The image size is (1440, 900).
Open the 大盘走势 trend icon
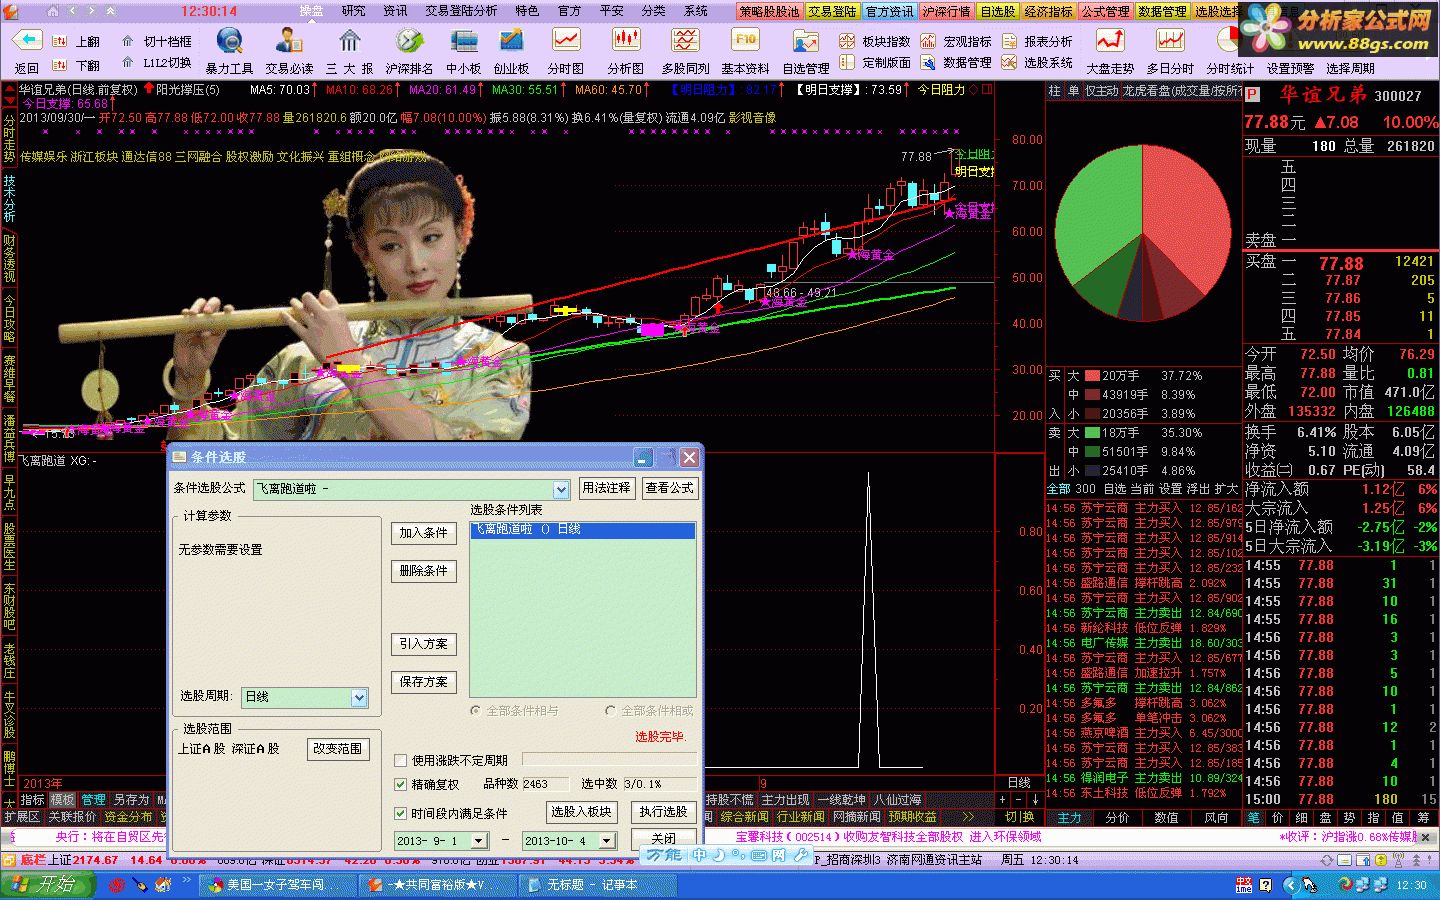click(x=1110, y=41)
